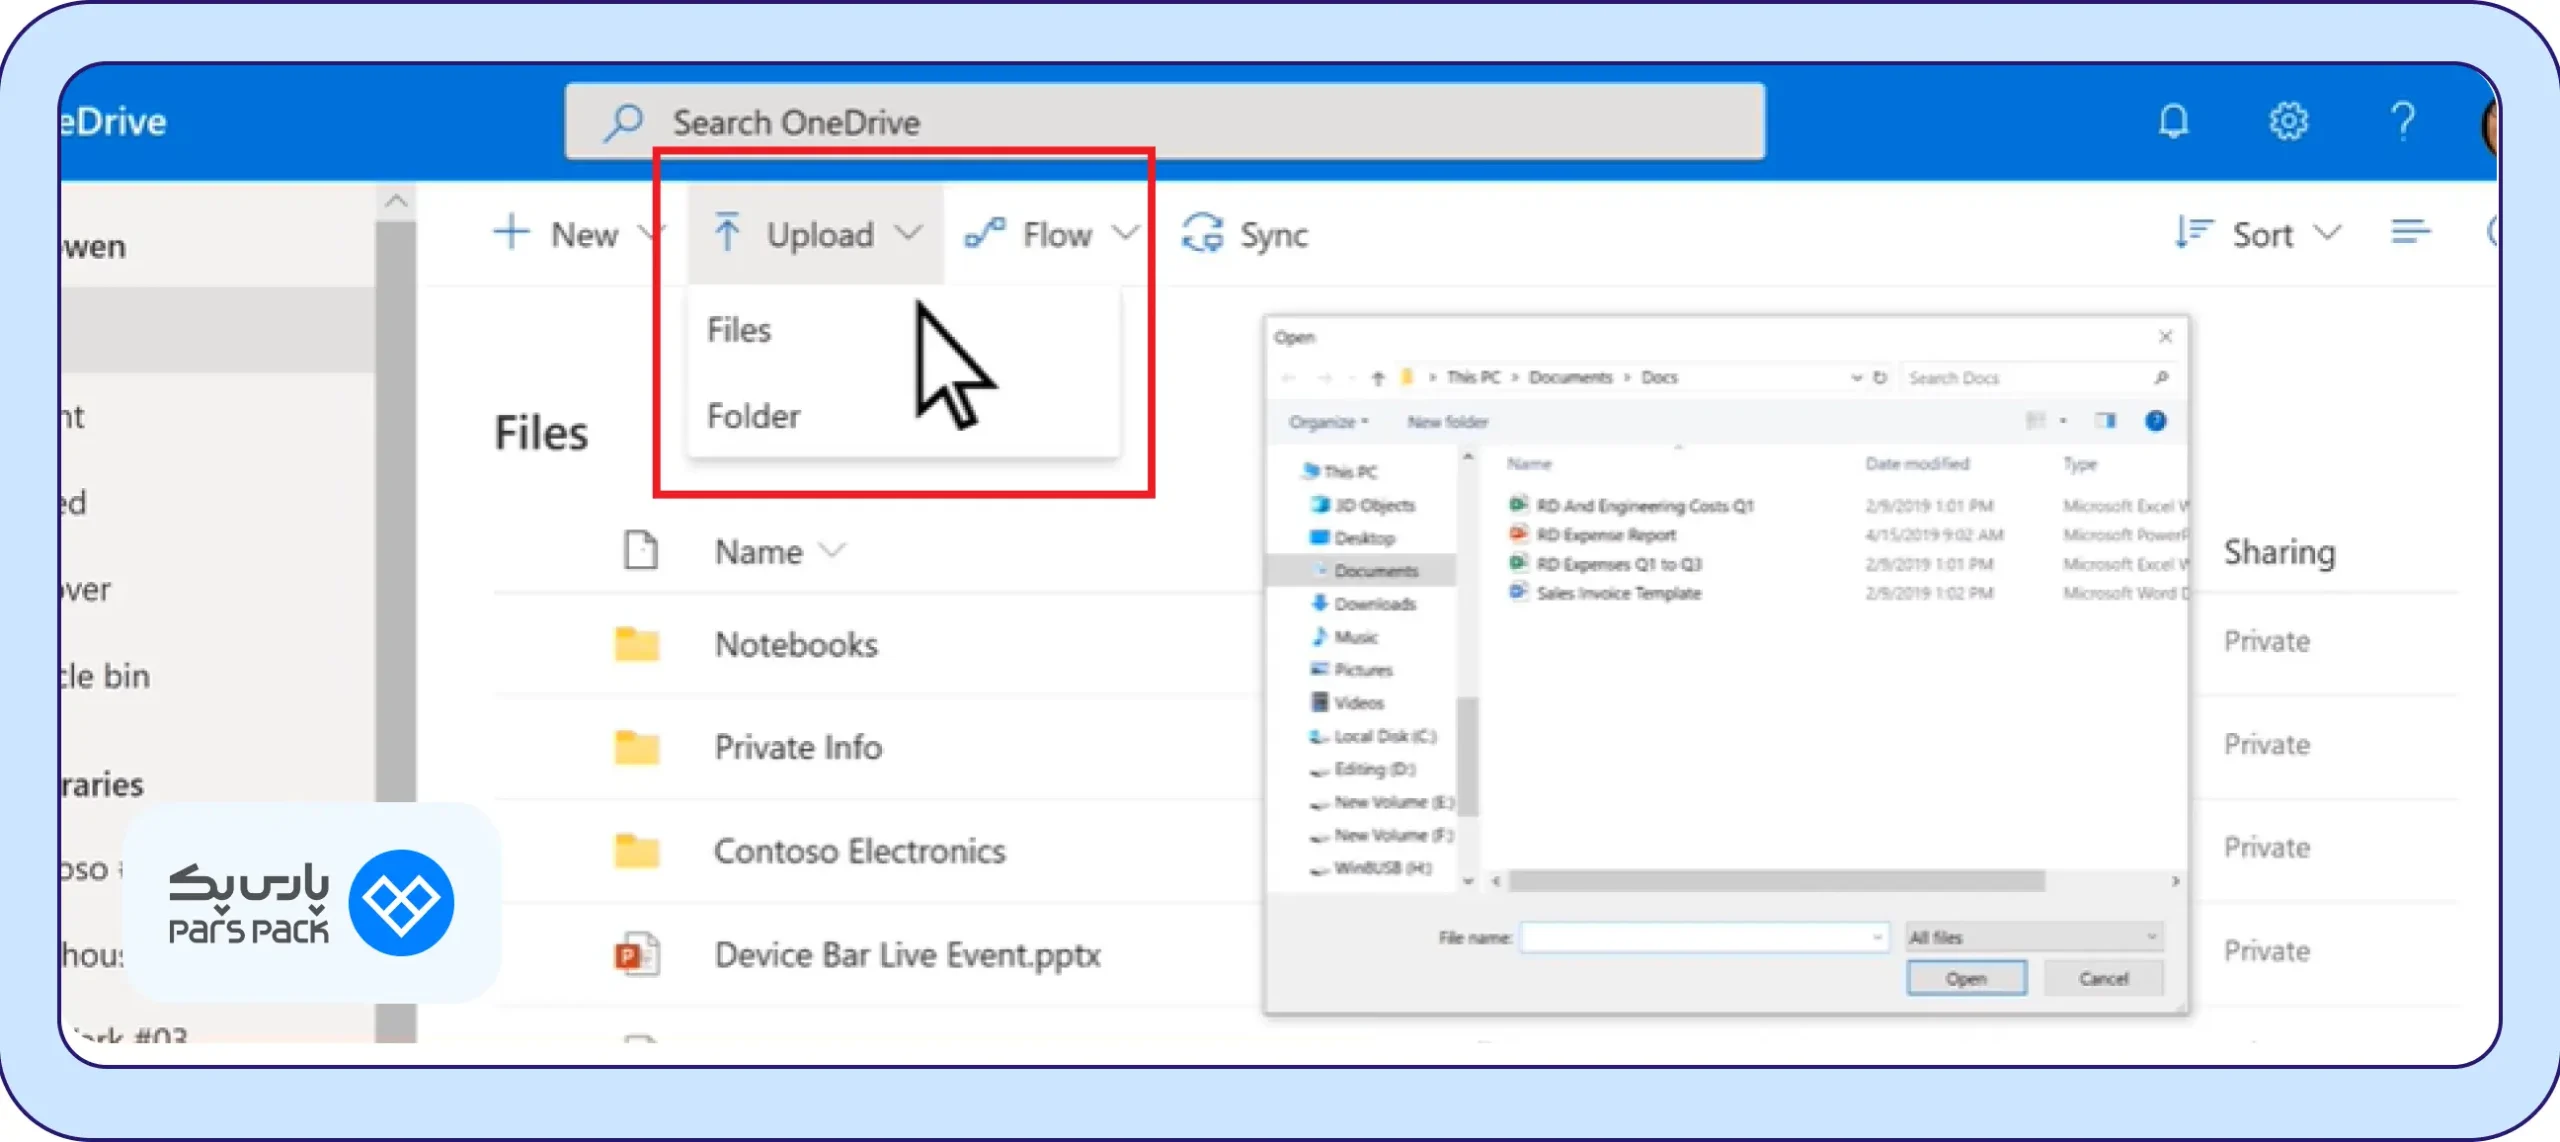Click the Contoso Electronics folder icon
This screenshot has height=1142, width=2560.
(636, 851)
